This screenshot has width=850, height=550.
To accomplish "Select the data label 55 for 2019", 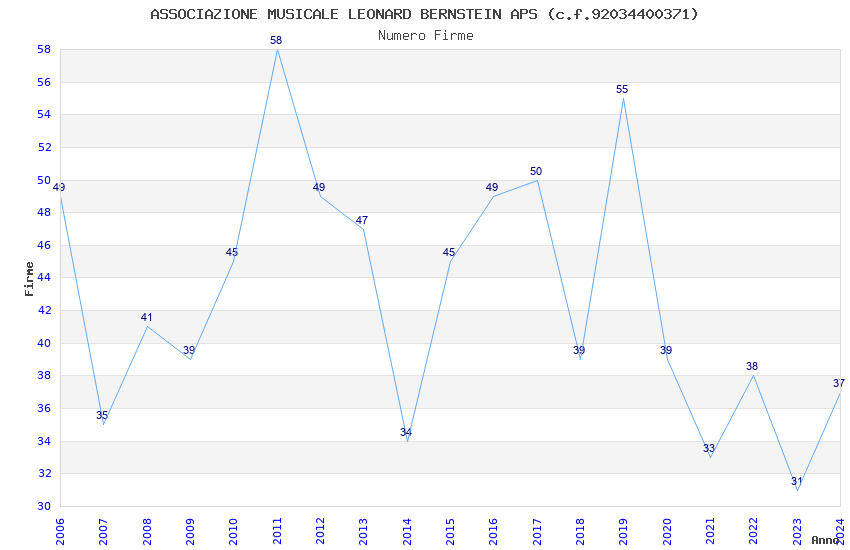I will pyautogui.click(x=622, y=89).
